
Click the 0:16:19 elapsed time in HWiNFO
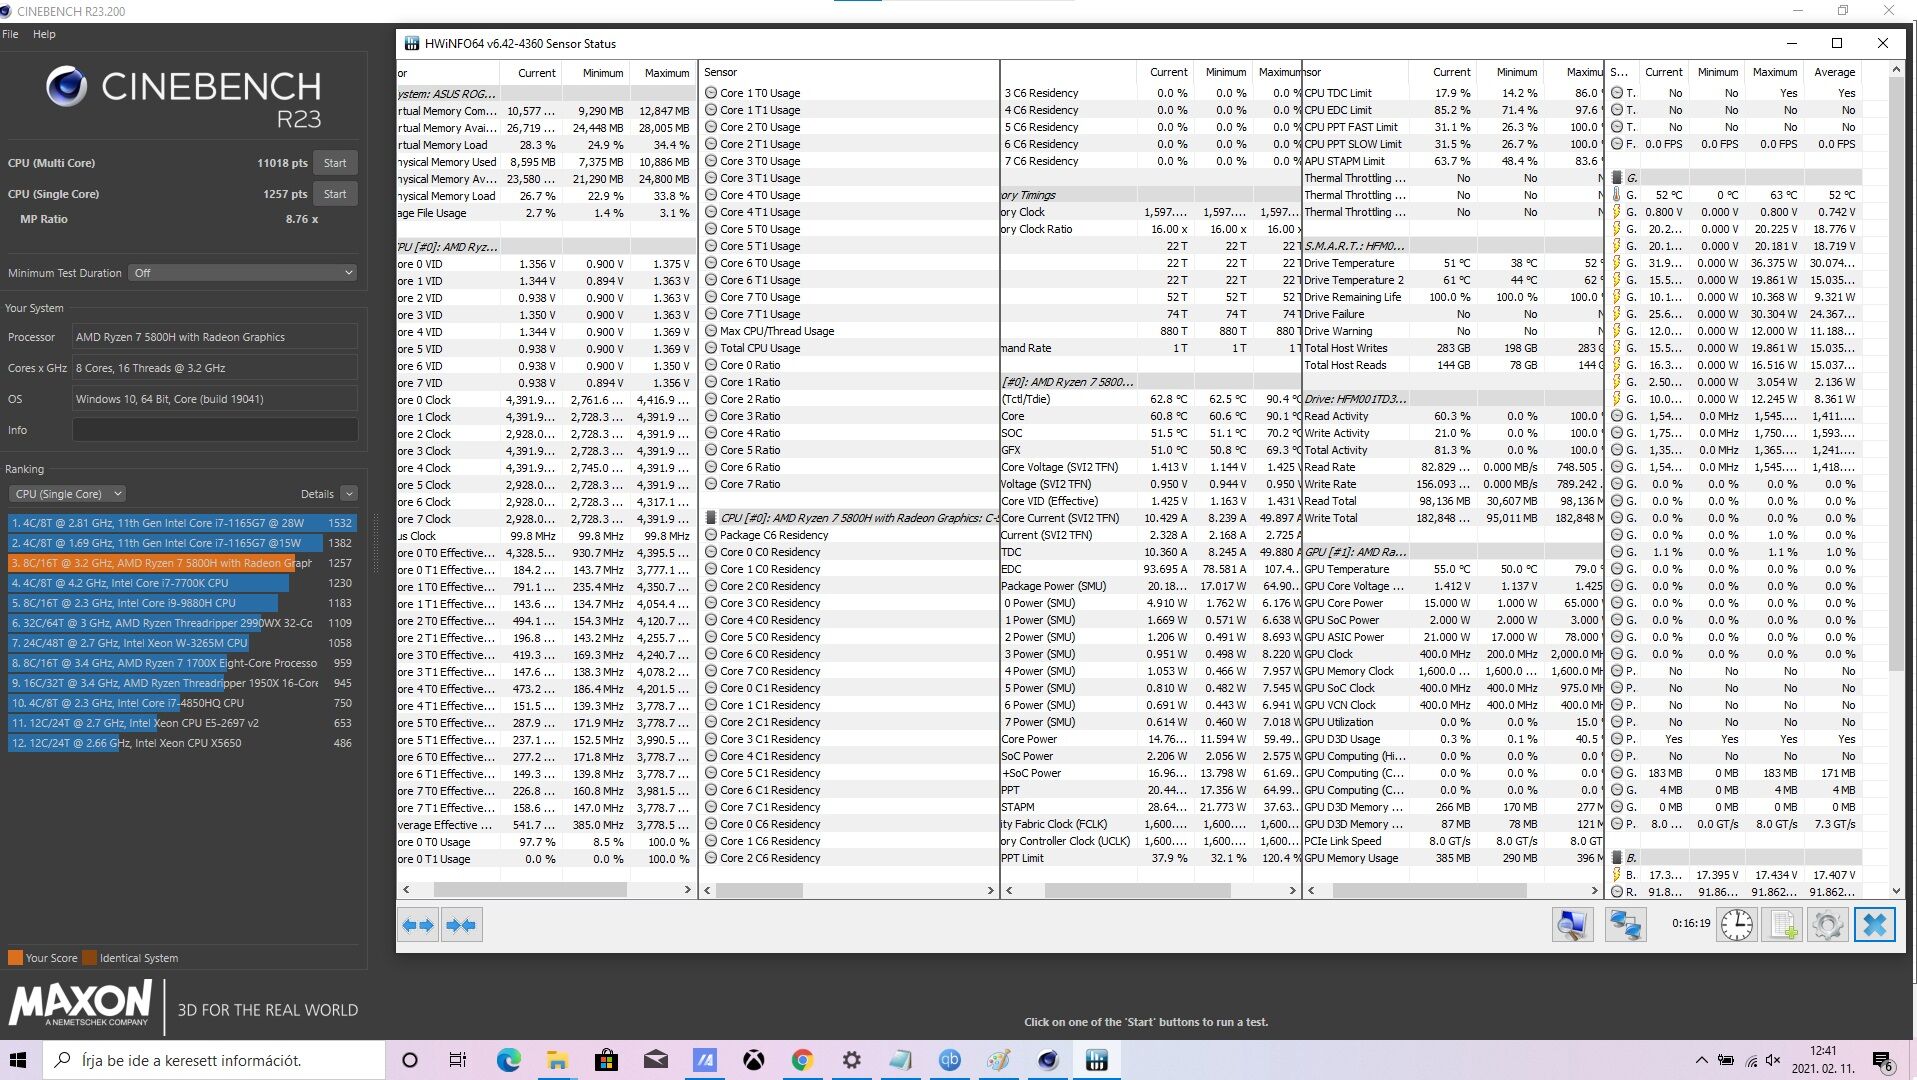[x=1691, y=924]
